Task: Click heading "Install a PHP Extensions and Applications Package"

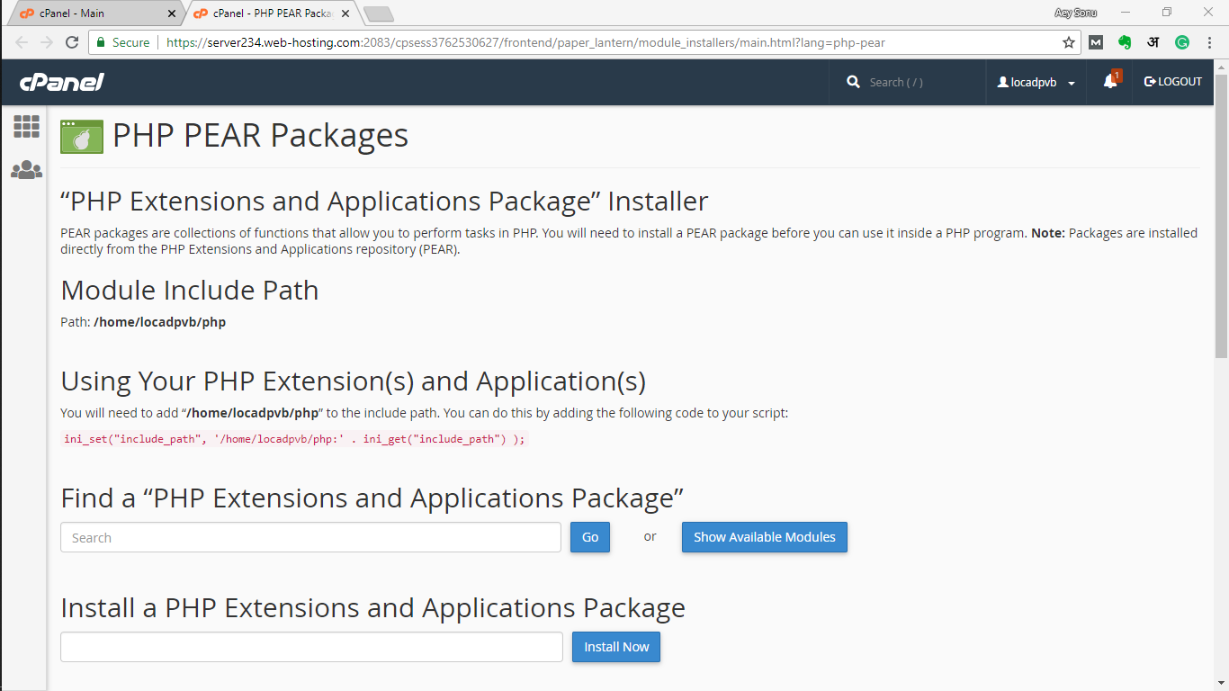Action: coord(373,608)
